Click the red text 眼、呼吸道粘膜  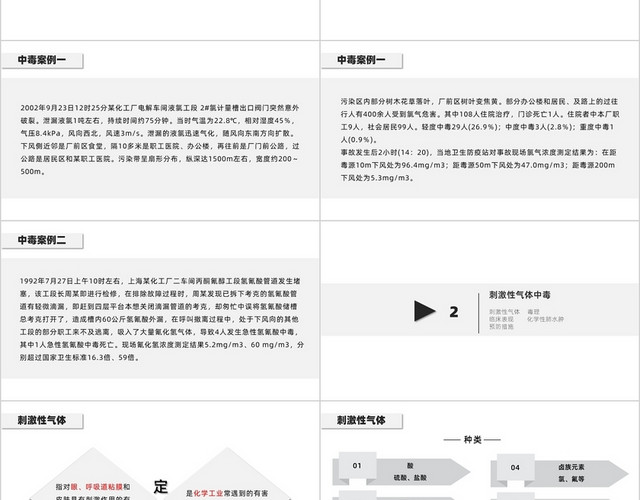point(97,487)
